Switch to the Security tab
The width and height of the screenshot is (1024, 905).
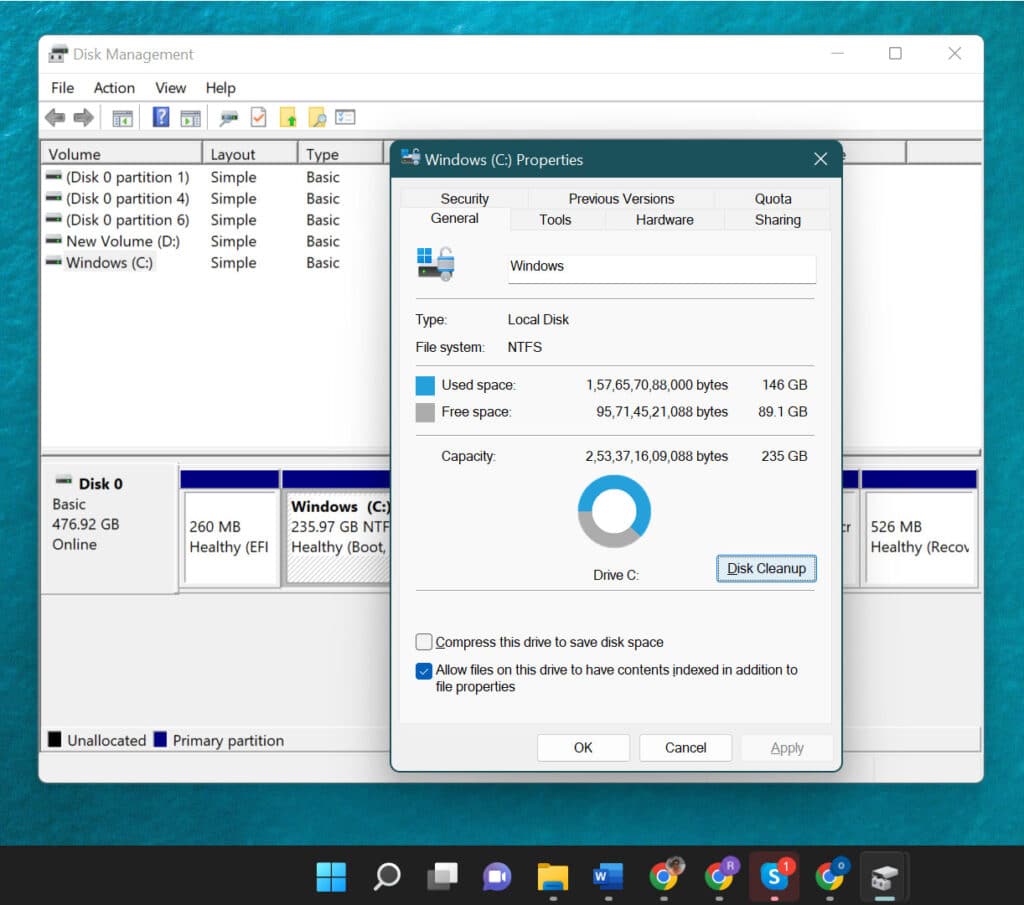[x=464, y=198]
